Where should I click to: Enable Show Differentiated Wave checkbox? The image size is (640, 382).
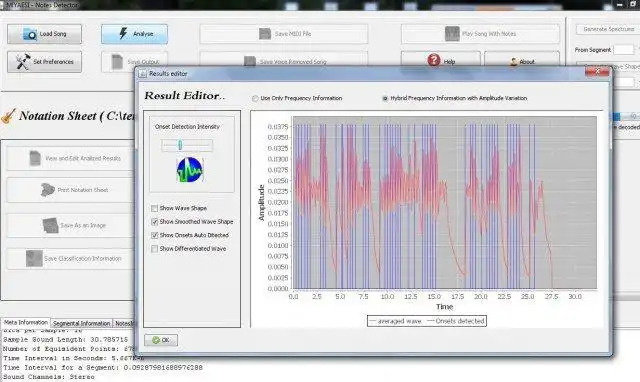(154, 249)
